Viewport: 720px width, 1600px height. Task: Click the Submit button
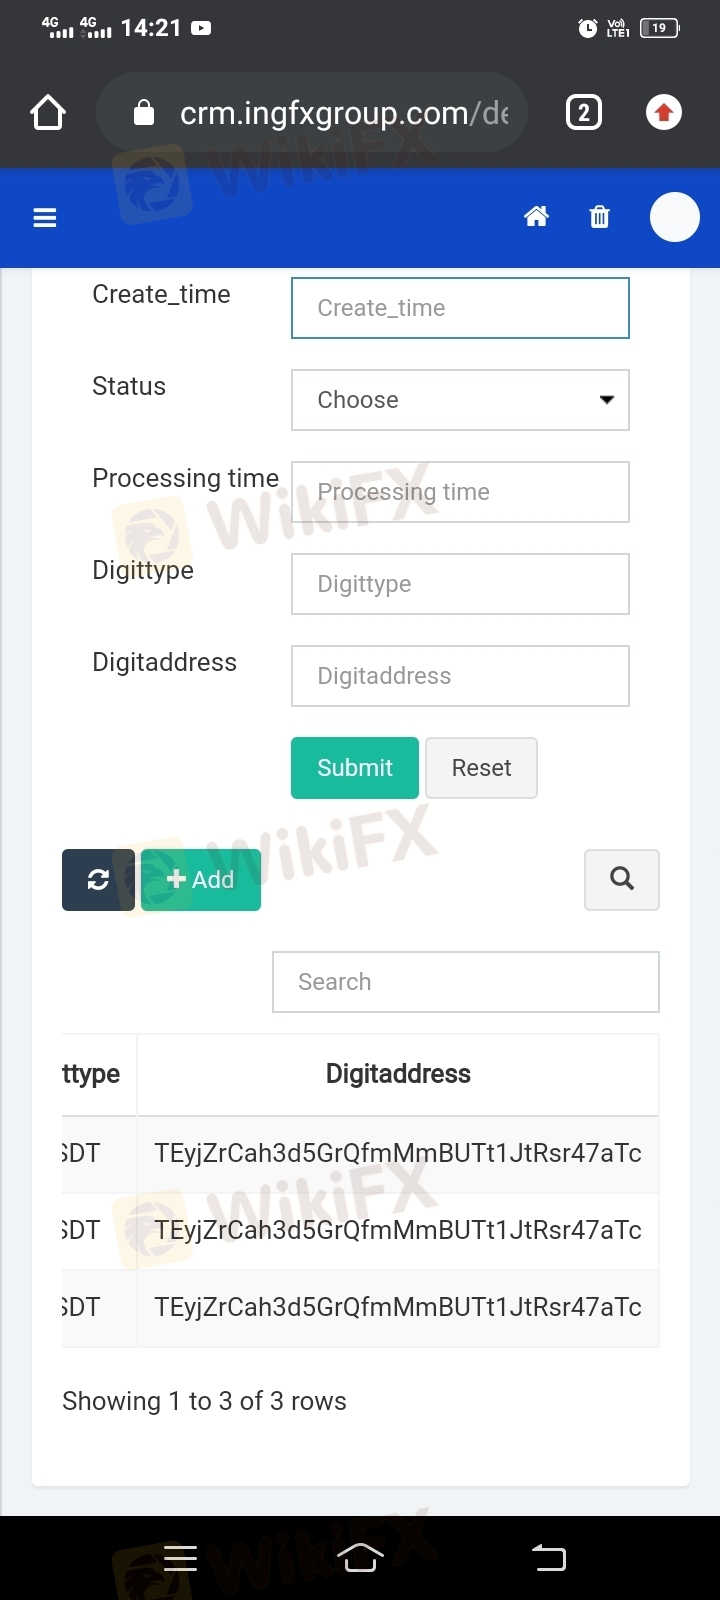355,768
